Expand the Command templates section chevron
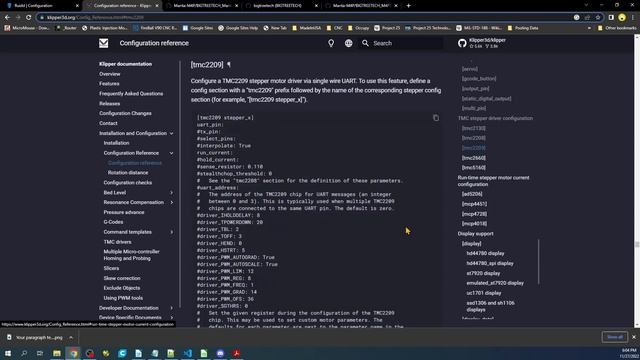Screen dimensions: 640x360 point(171,232)
